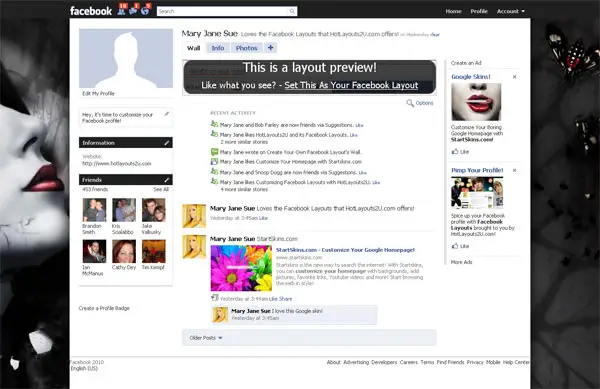Open About link in footer

333,362
